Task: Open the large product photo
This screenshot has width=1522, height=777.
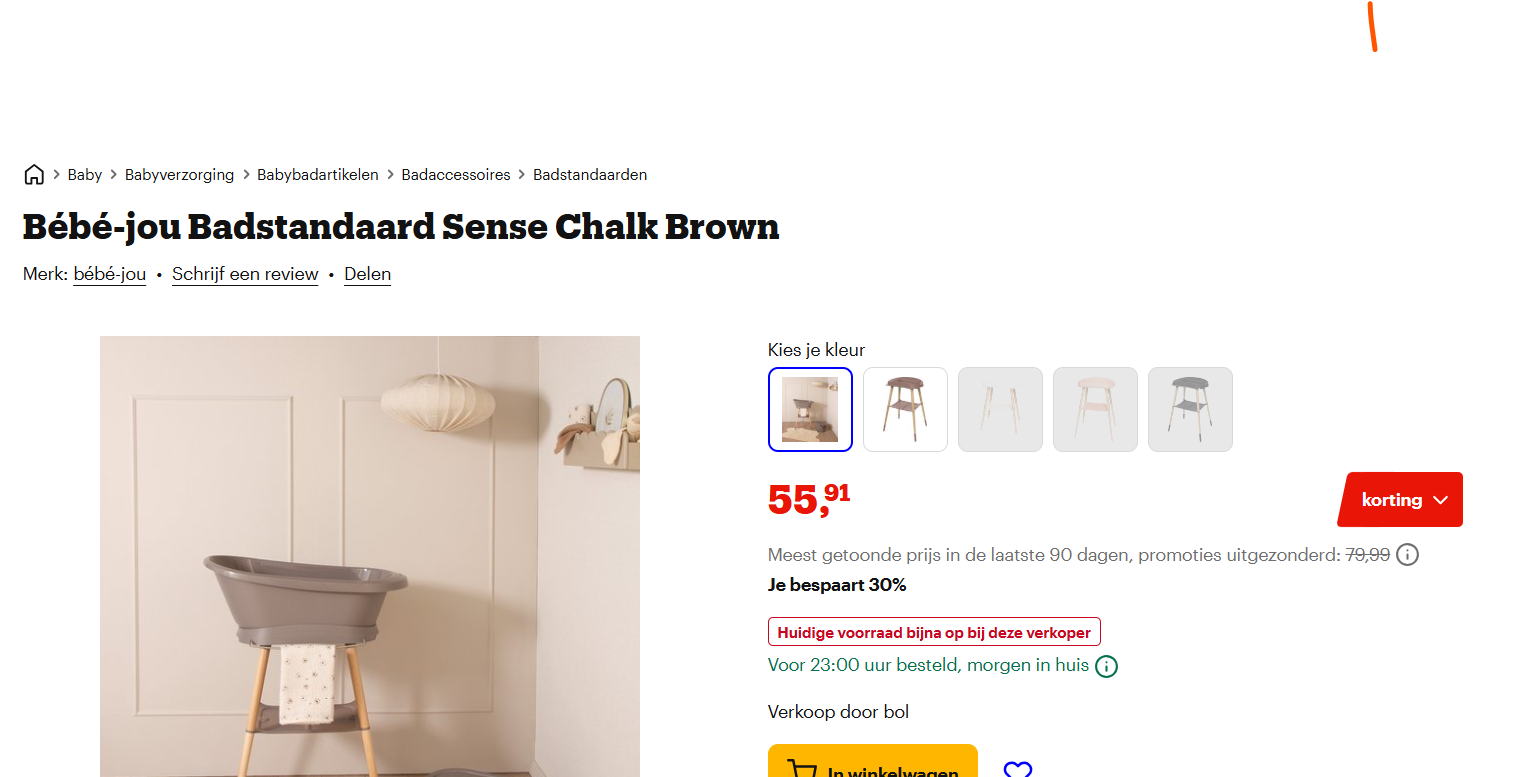Action: [x=370, y=556]
